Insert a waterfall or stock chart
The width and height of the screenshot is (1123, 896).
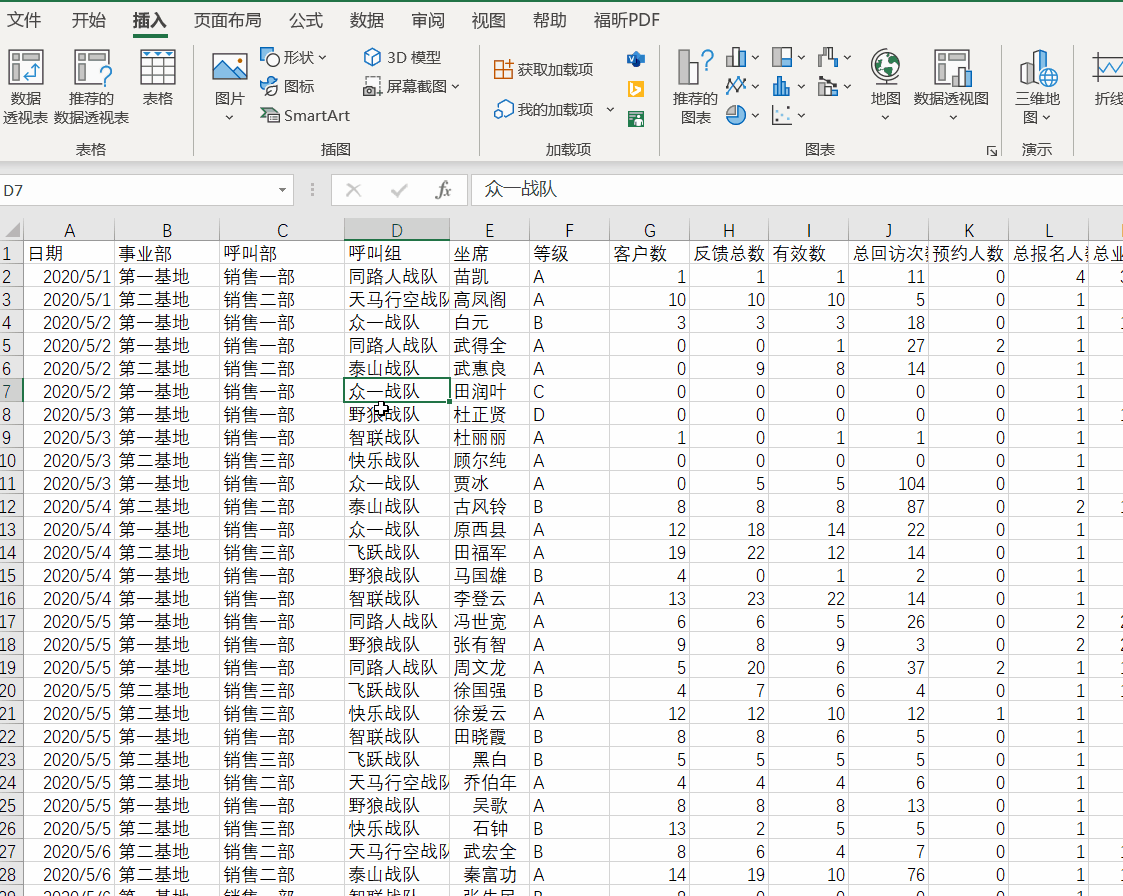(827, 57)
